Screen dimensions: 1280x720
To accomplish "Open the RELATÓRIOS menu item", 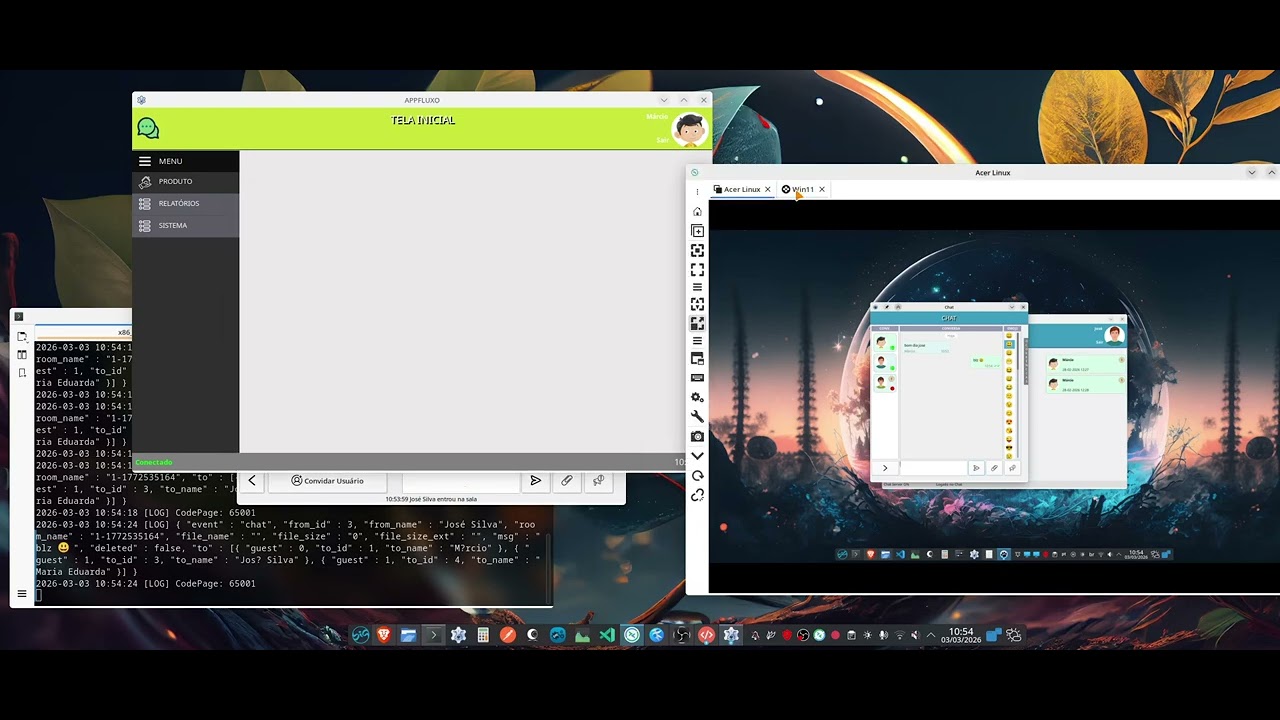I will tap(186, 203).
